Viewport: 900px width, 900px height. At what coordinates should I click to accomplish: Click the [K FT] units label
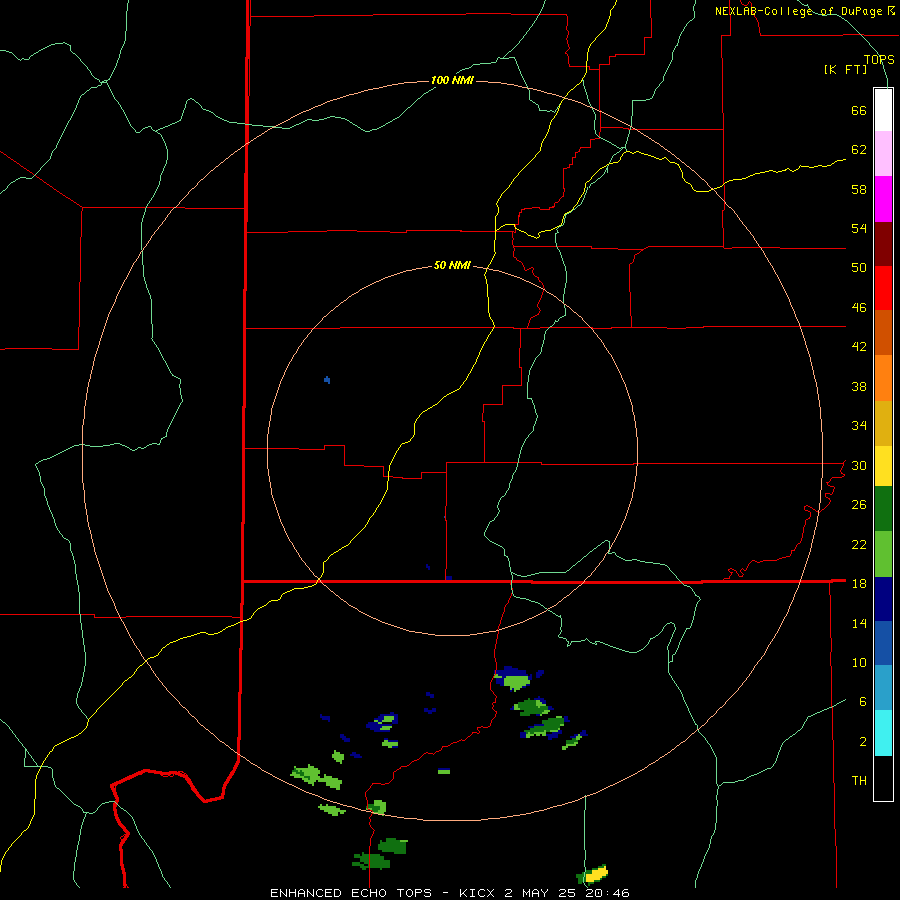pos(845,69)
